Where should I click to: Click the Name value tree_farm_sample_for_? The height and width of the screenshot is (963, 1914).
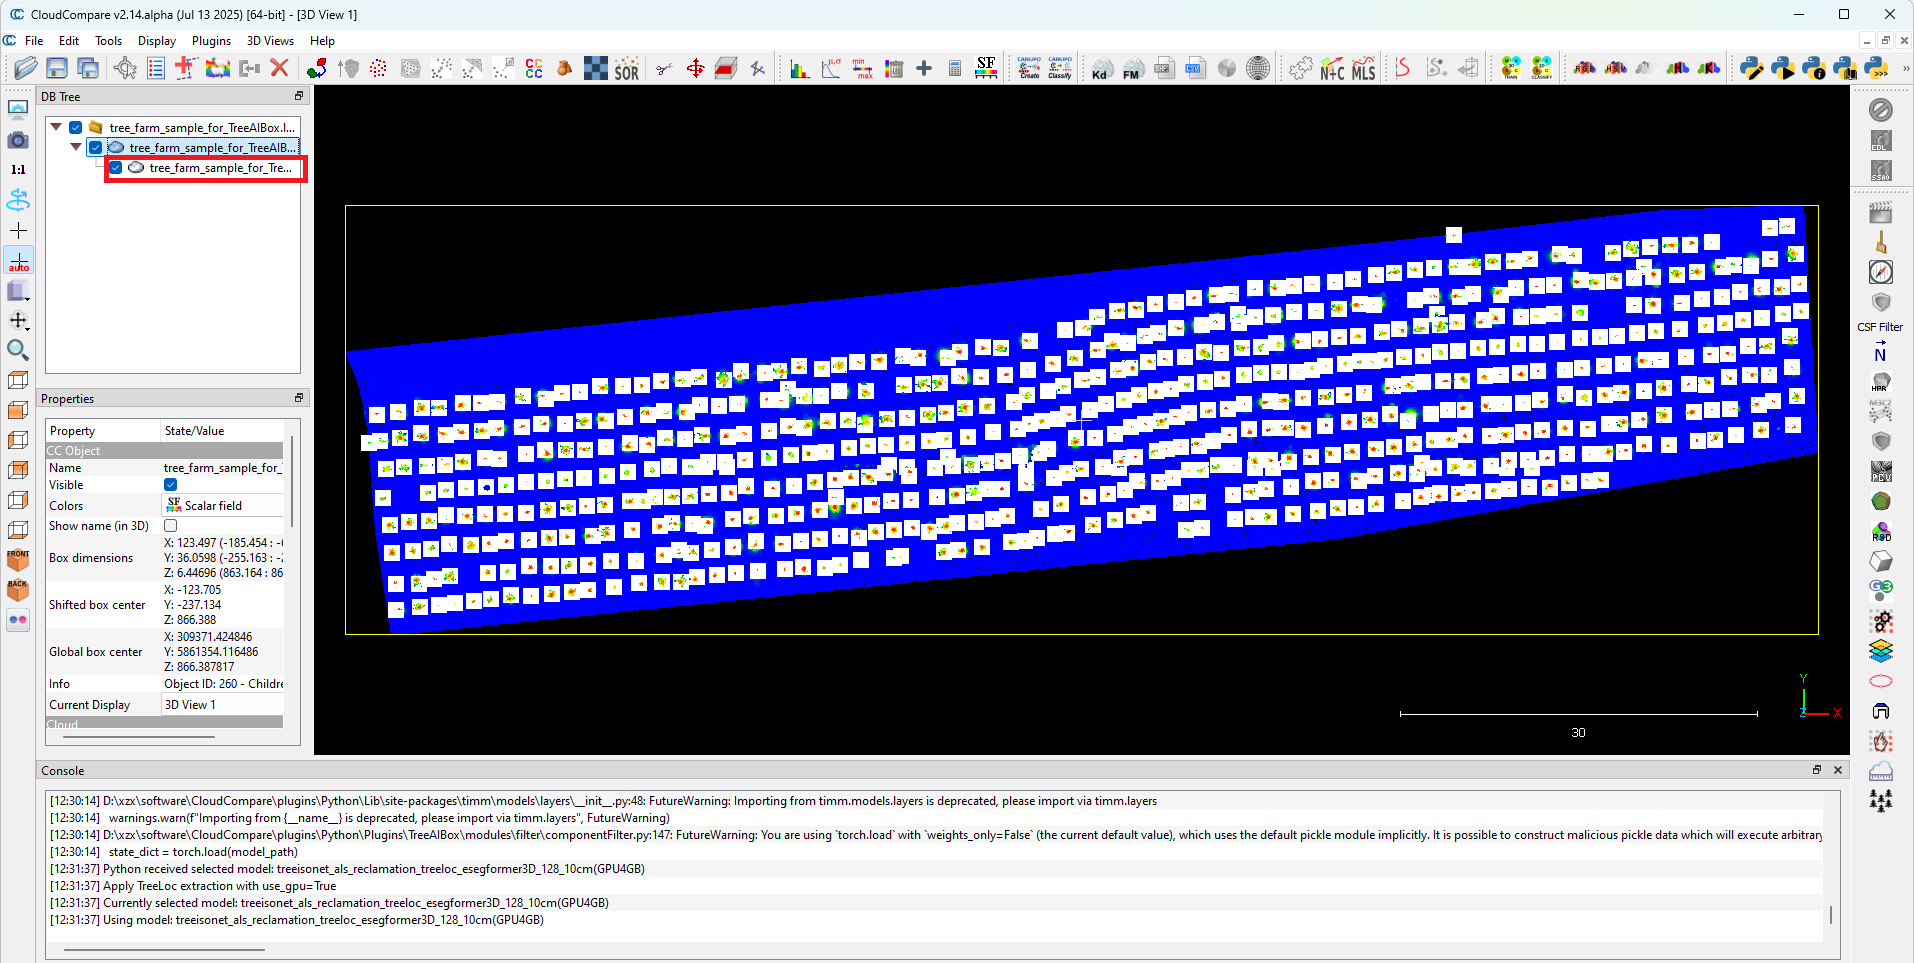pyautogui.click(x=223, y=468)
